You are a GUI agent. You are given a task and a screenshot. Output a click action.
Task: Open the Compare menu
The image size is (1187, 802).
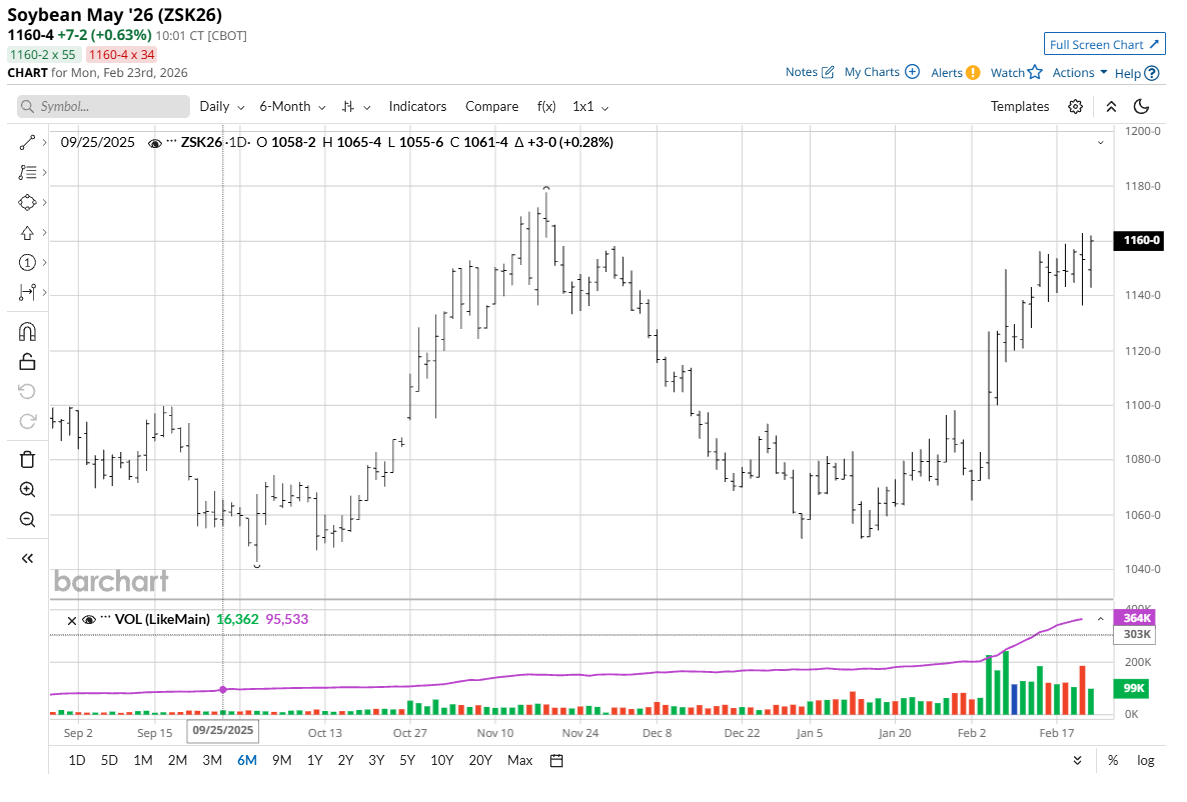[492, 107]
